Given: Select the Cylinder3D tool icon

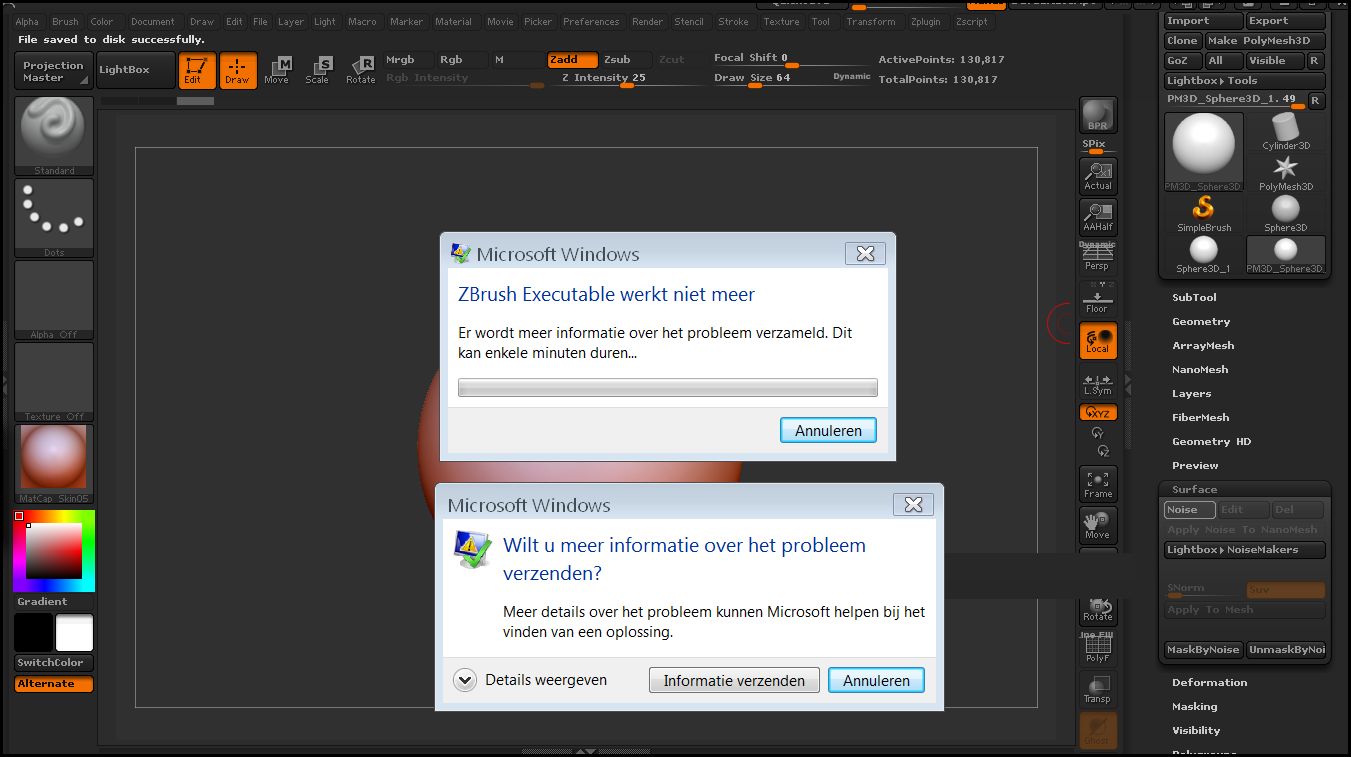Looking at the screenshot, I should click(x=1286, y=132).
